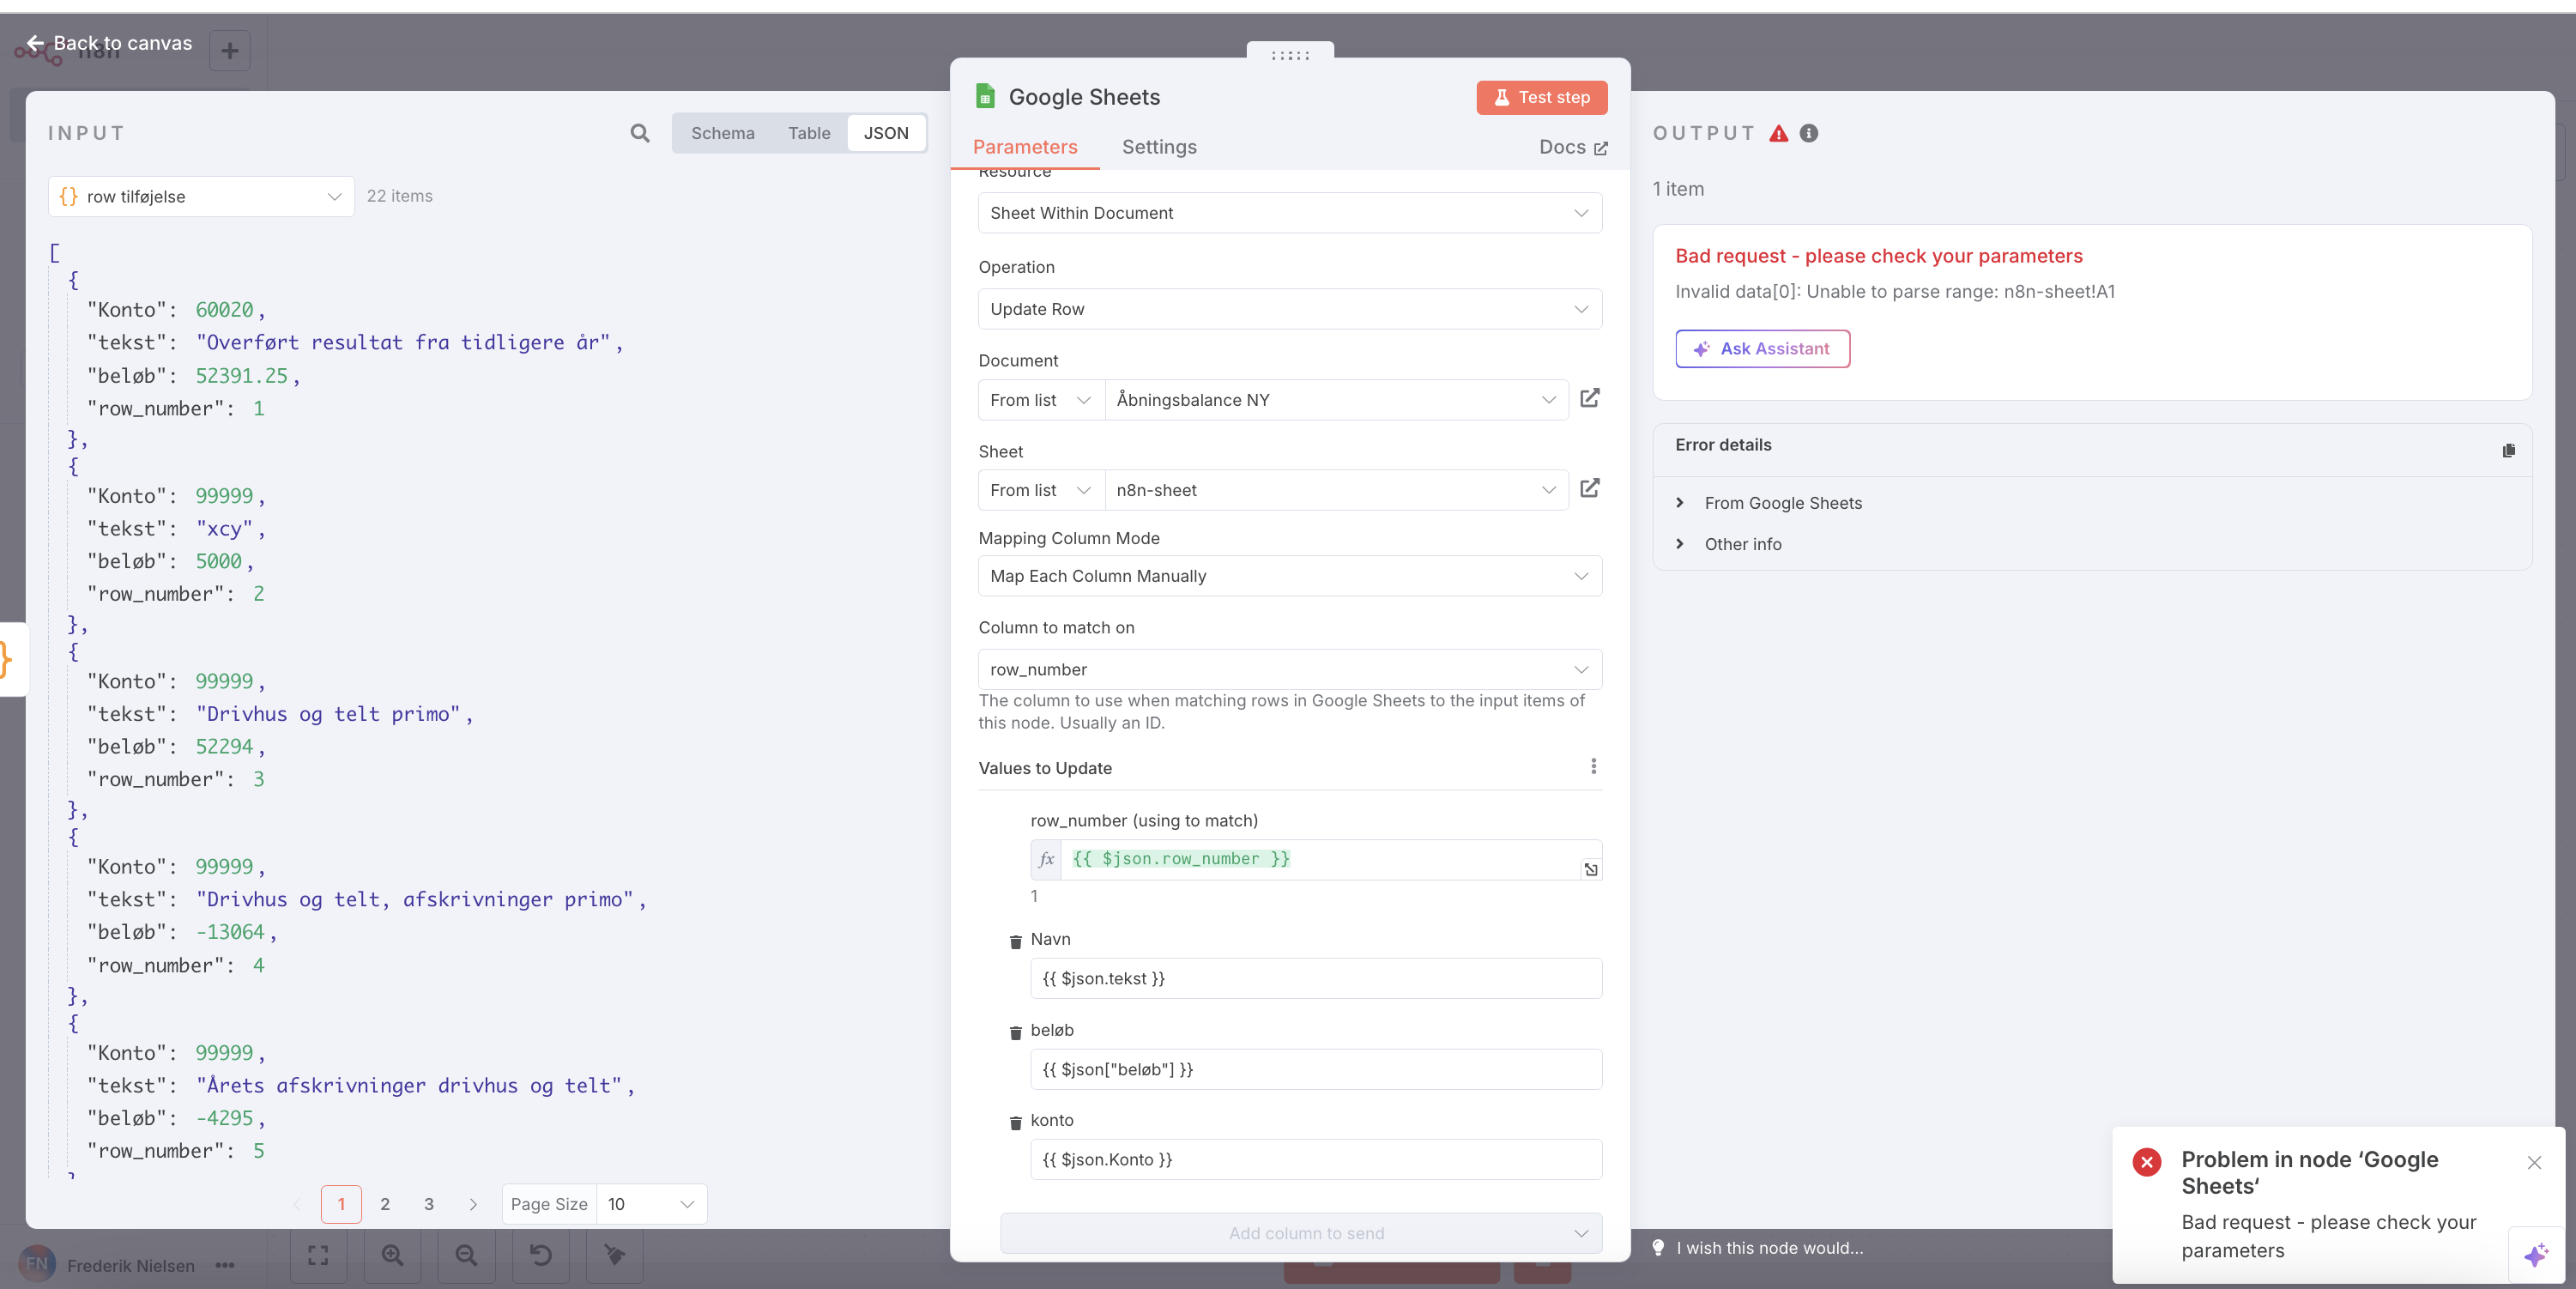
Task: Go to input page 3
Action: pyautogui.click(x=429, y=1204)
